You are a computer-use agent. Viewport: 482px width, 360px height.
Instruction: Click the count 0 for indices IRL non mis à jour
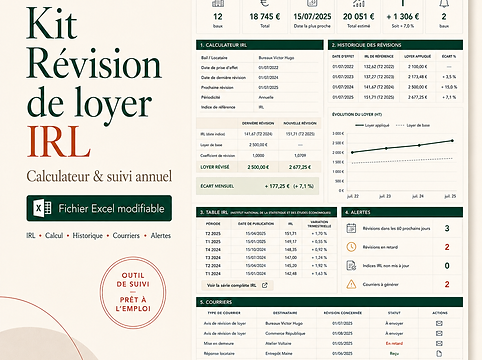tap(447, 266)
